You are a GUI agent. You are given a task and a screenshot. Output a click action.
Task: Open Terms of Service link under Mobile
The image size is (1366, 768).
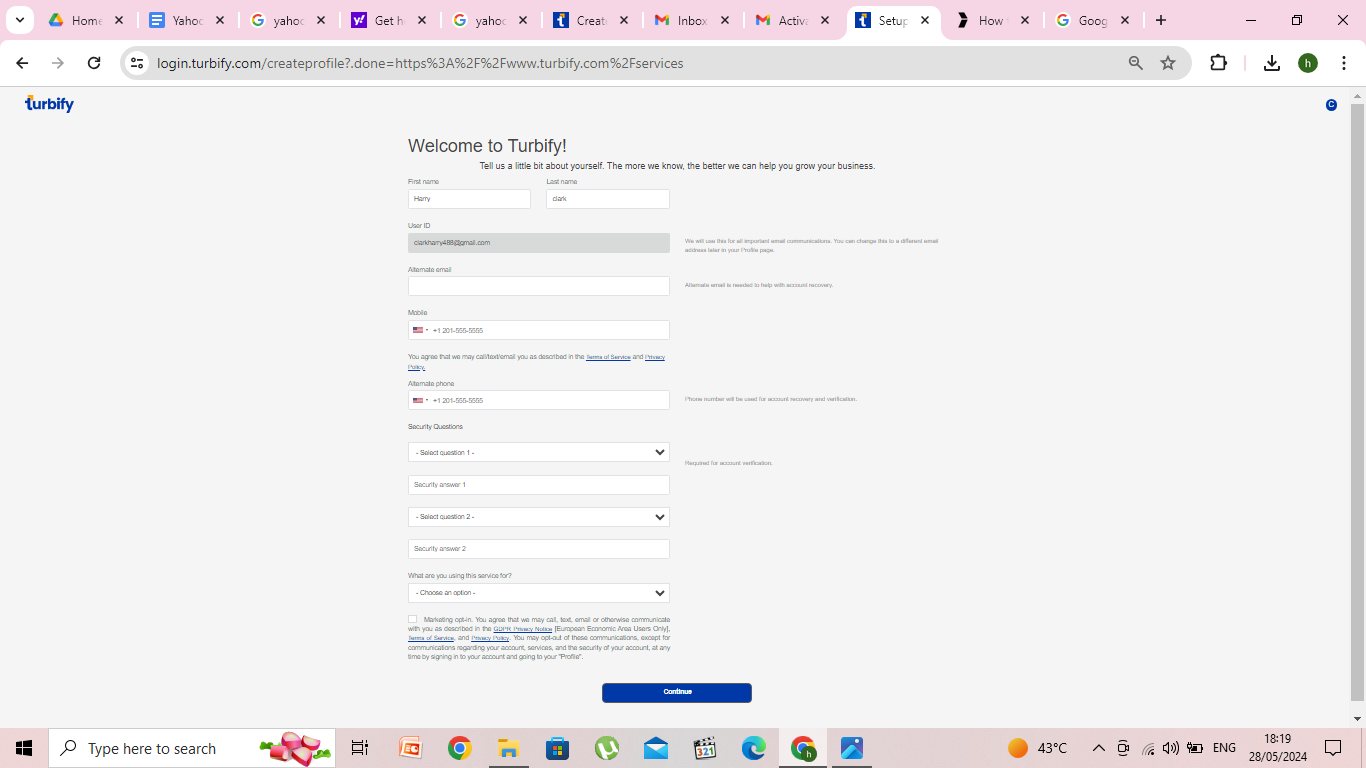click(608, 357)
